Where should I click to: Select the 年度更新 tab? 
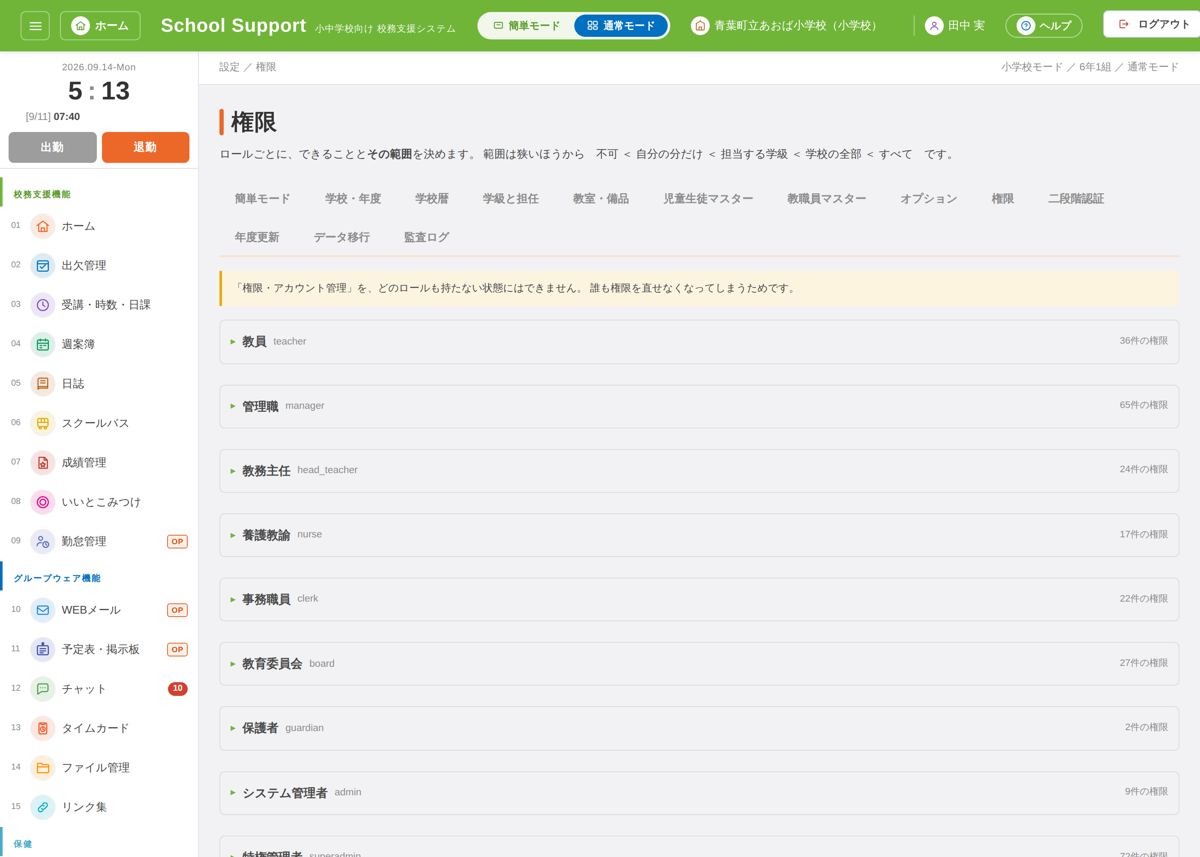point(257,238)
